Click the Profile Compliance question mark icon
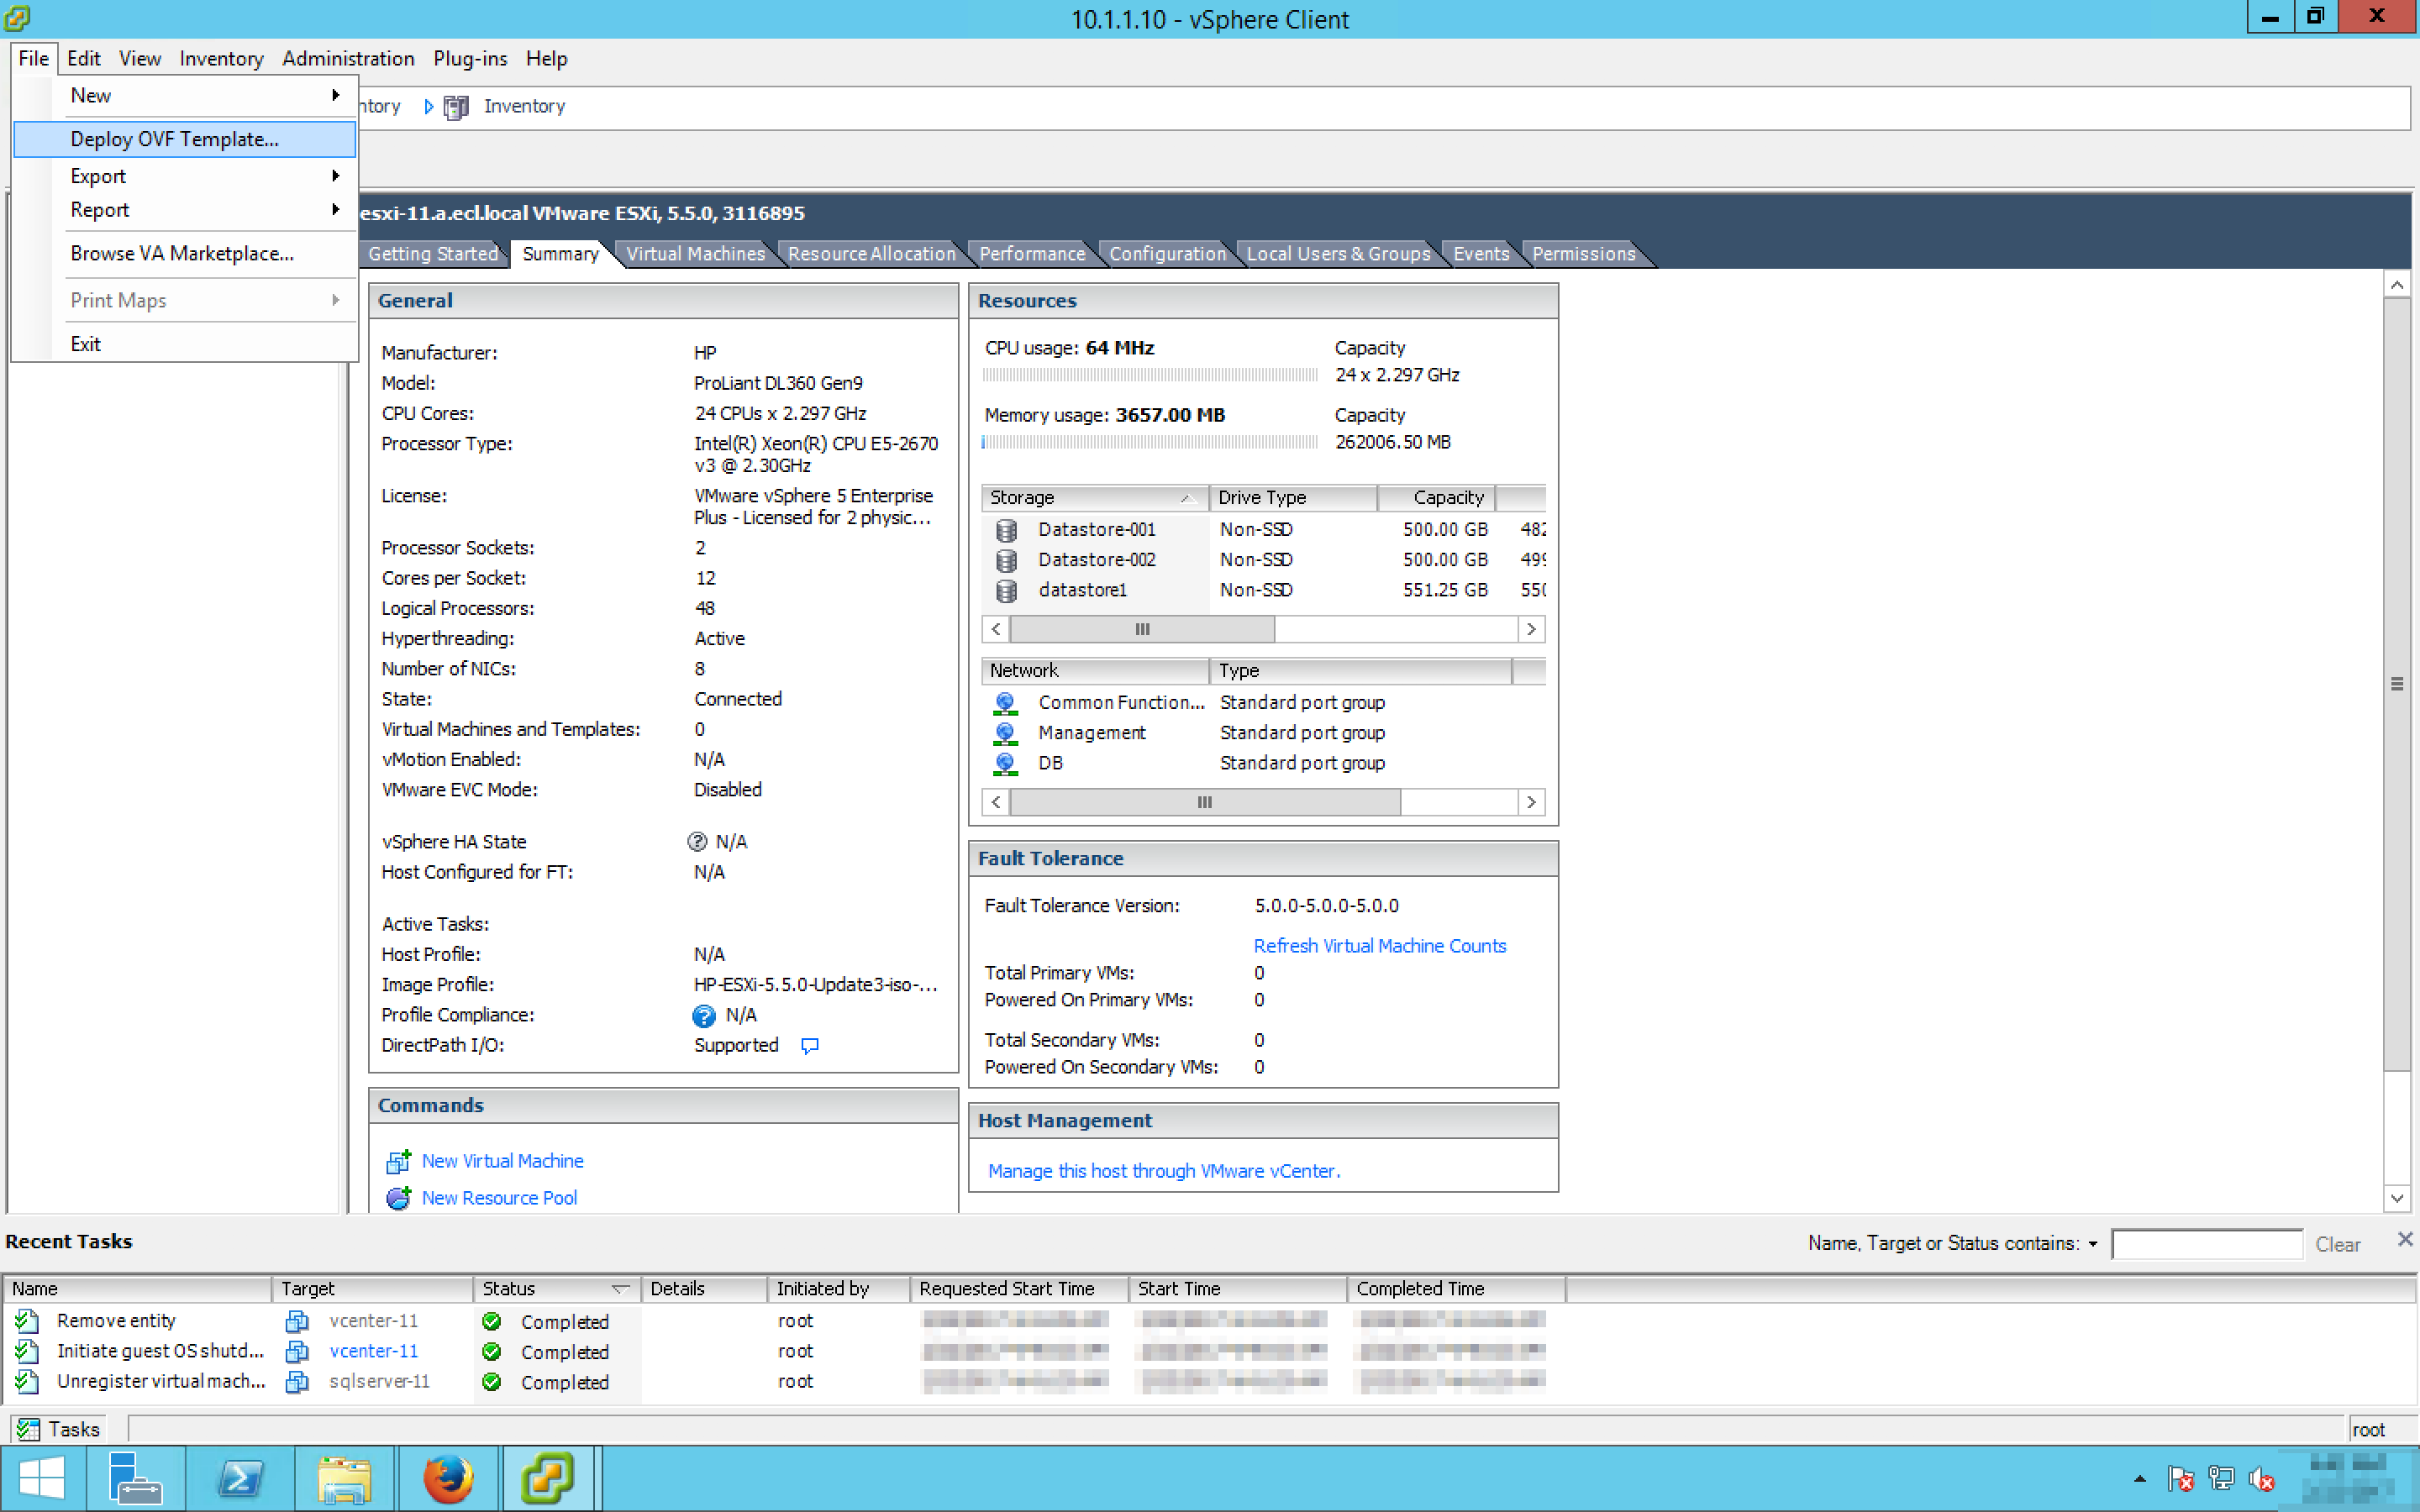Viewport: 2420px width, 1512px height. (704, 1016)
